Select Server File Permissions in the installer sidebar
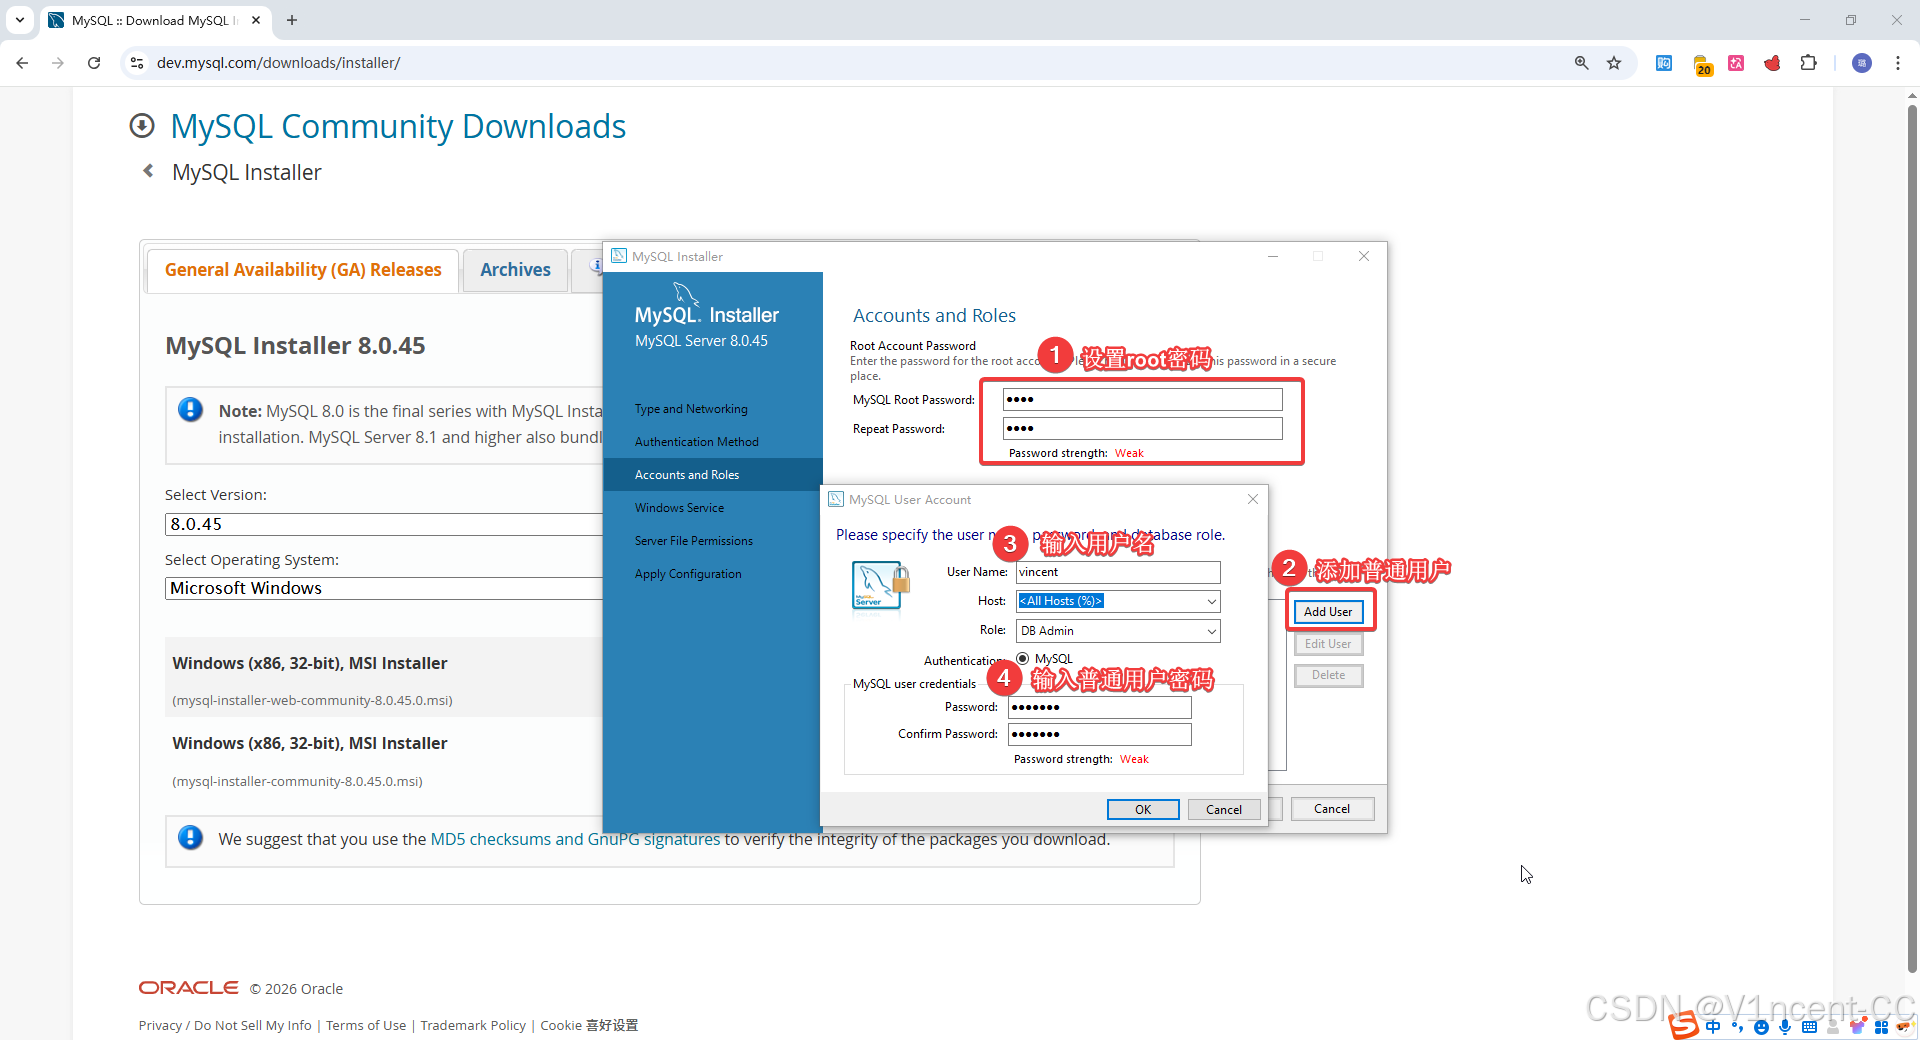Image resolution: width=1920 pixels, height=1040 pixels. click(x=693, y=541)
